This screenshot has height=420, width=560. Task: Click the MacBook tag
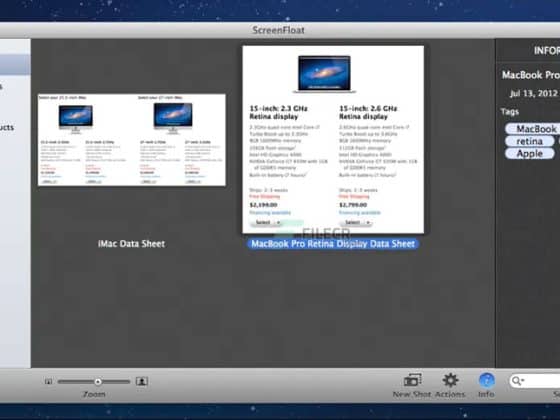[x=533, y=129]
